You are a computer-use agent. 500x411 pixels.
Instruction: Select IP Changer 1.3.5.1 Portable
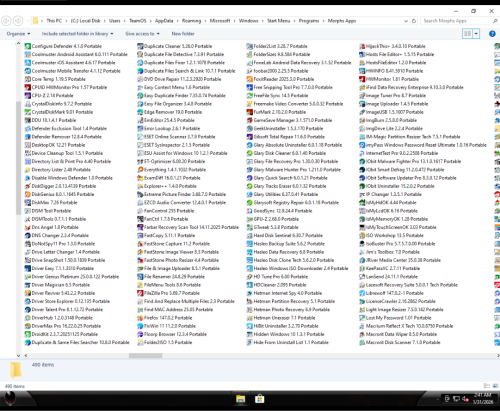pos(390,194)
